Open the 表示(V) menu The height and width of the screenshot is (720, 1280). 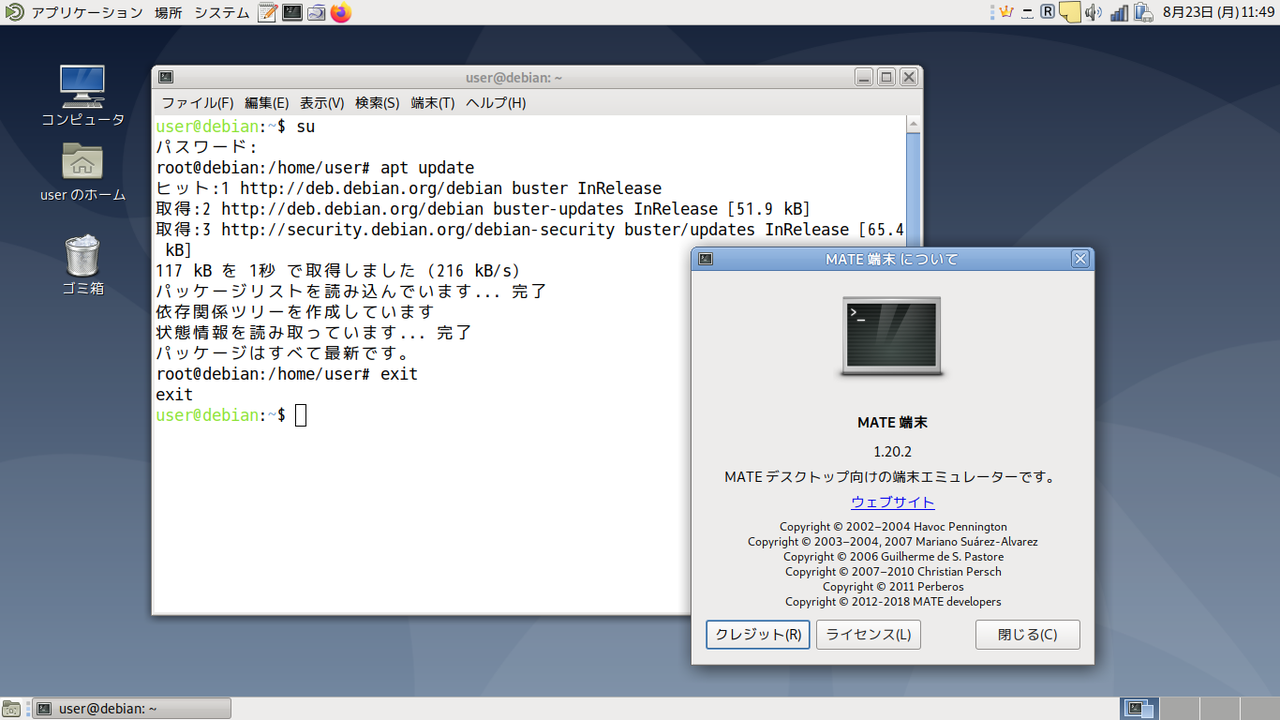[322, 103]
